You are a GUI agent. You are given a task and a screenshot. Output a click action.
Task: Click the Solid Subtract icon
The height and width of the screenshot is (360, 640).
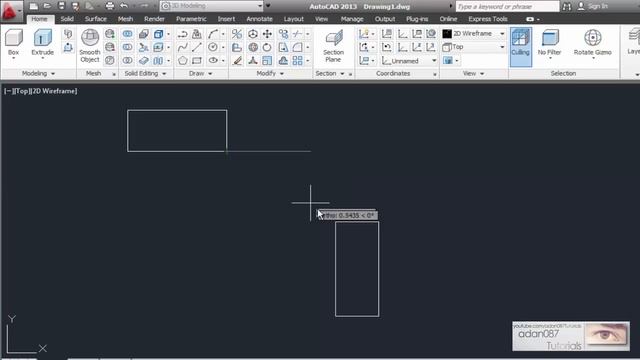click(127, 47)
